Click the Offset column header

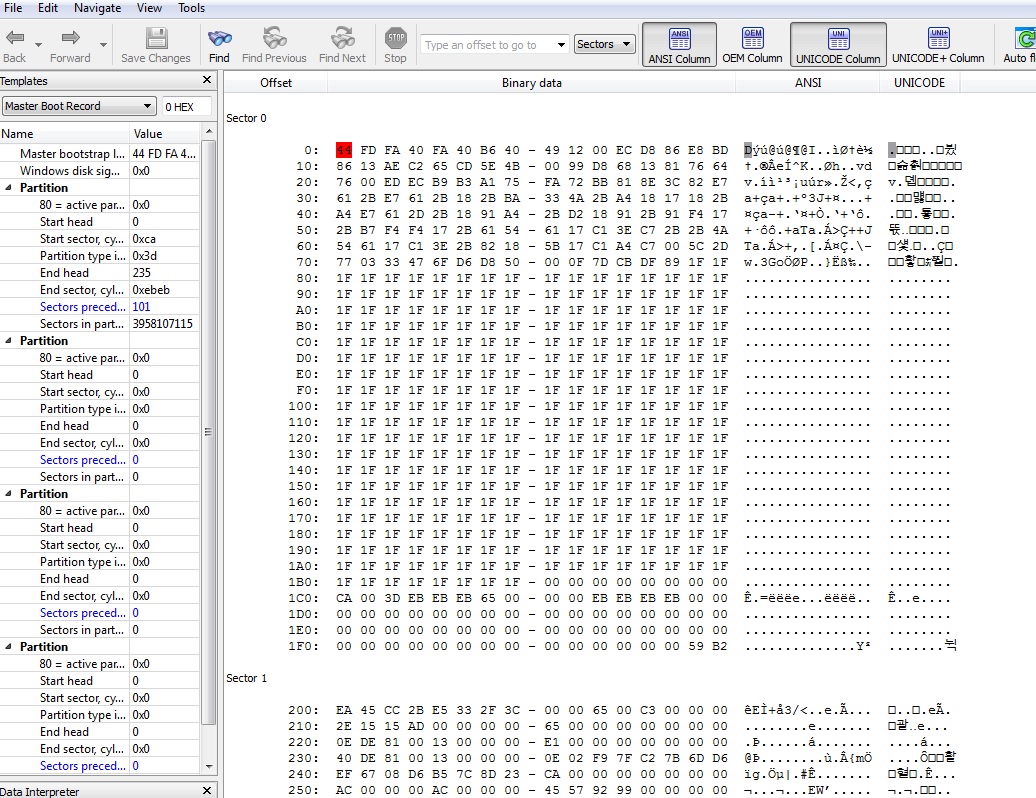pos(276,83)
